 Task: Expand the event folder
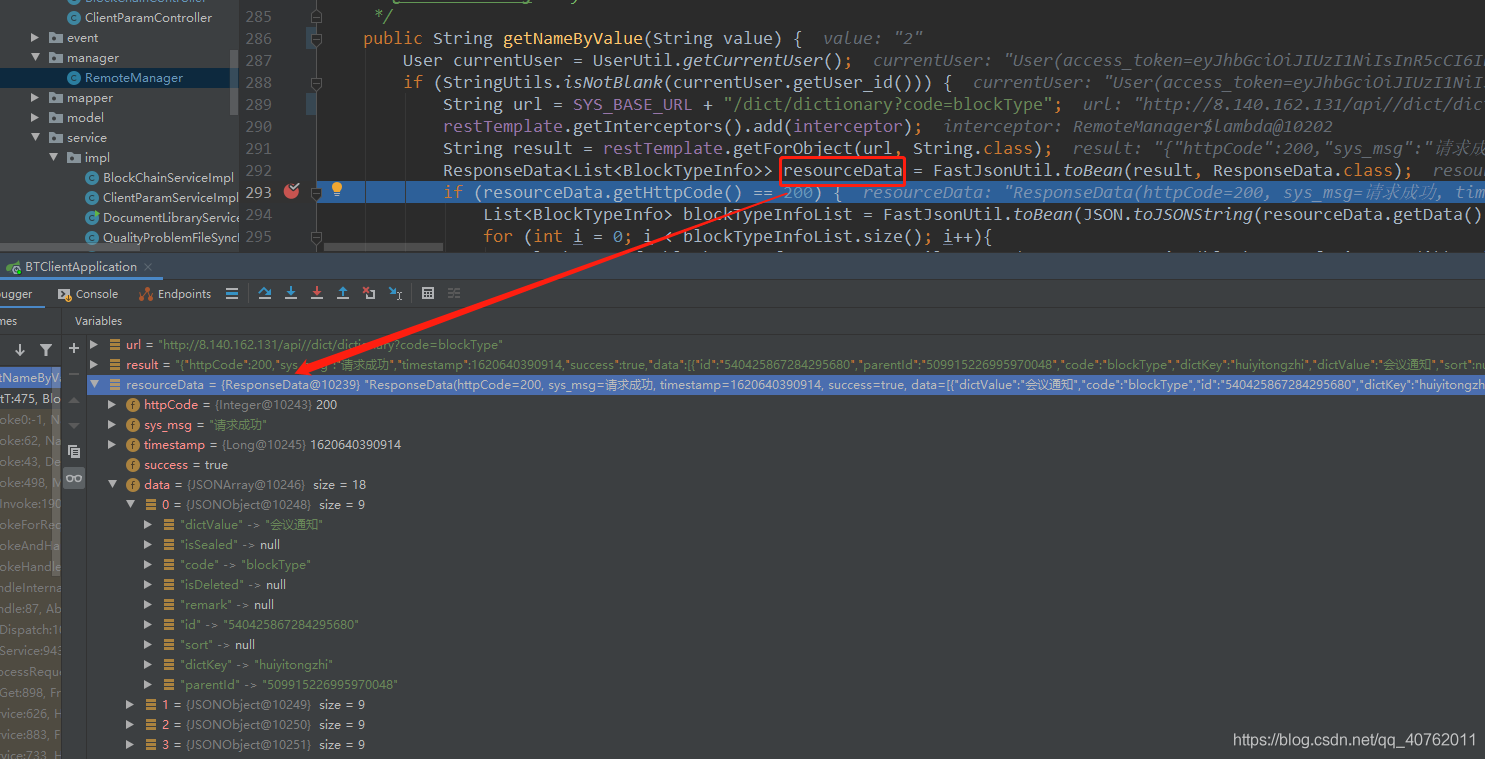(x=35, y=38)
